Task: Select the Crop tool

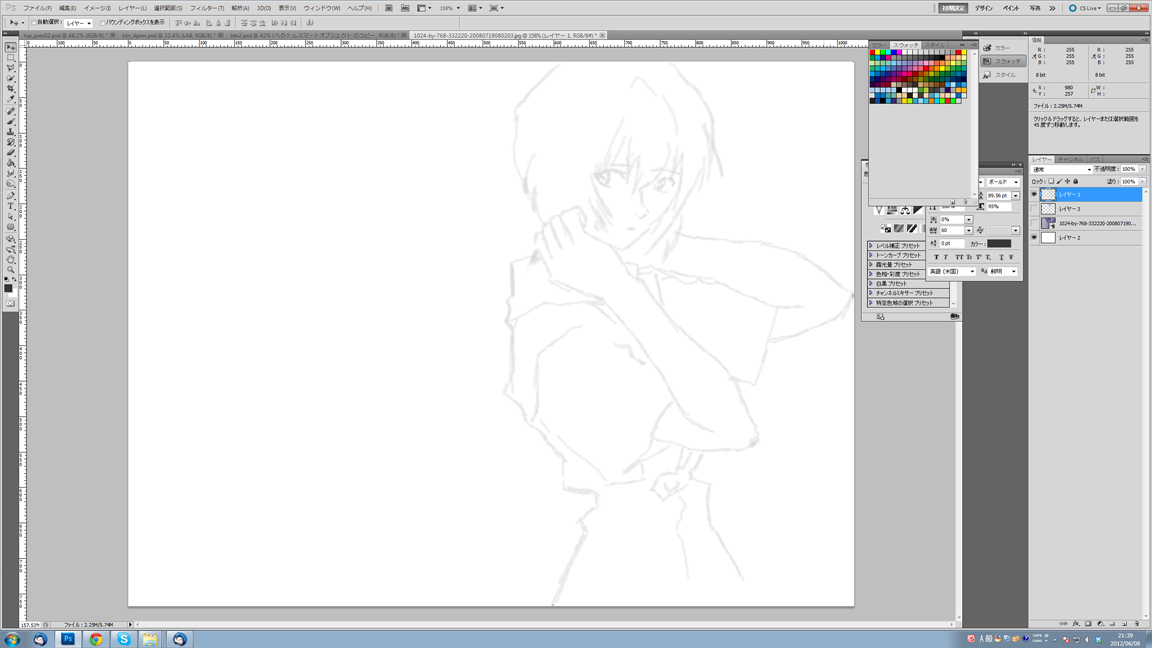Action: click(x=11, y=89)
